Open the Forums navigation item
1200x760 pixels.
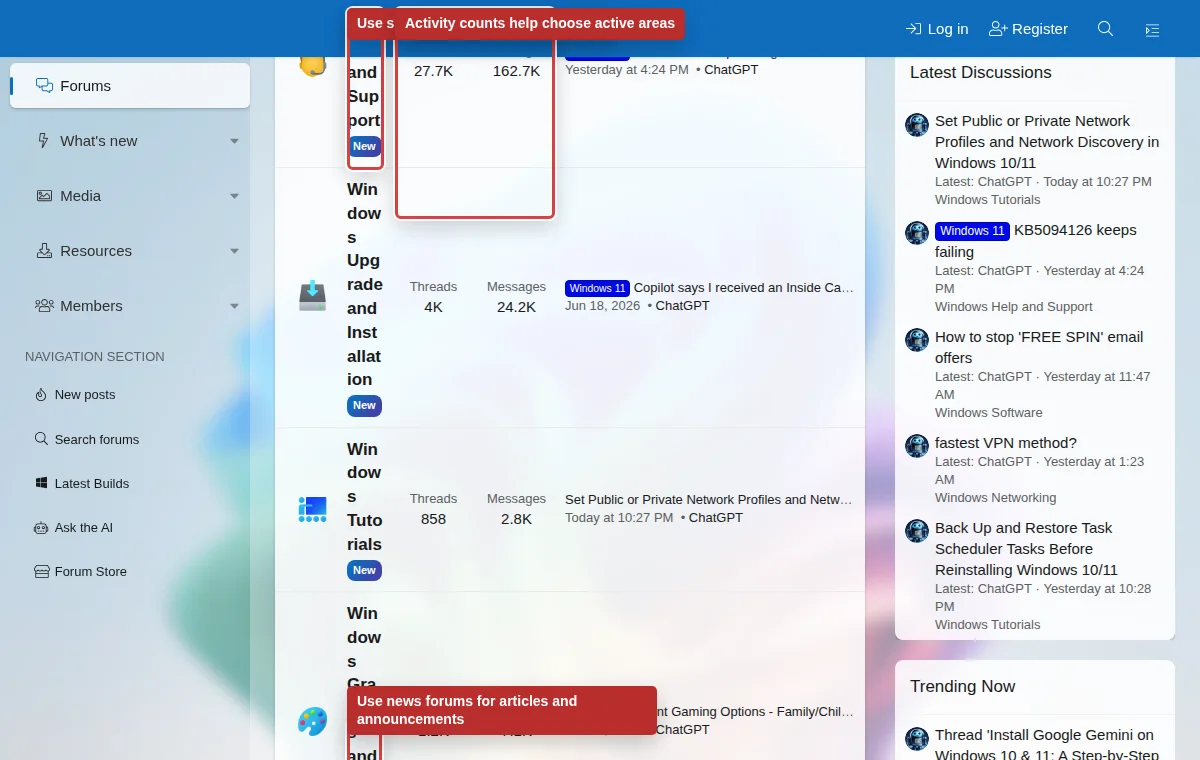click(x=130, y=86)
